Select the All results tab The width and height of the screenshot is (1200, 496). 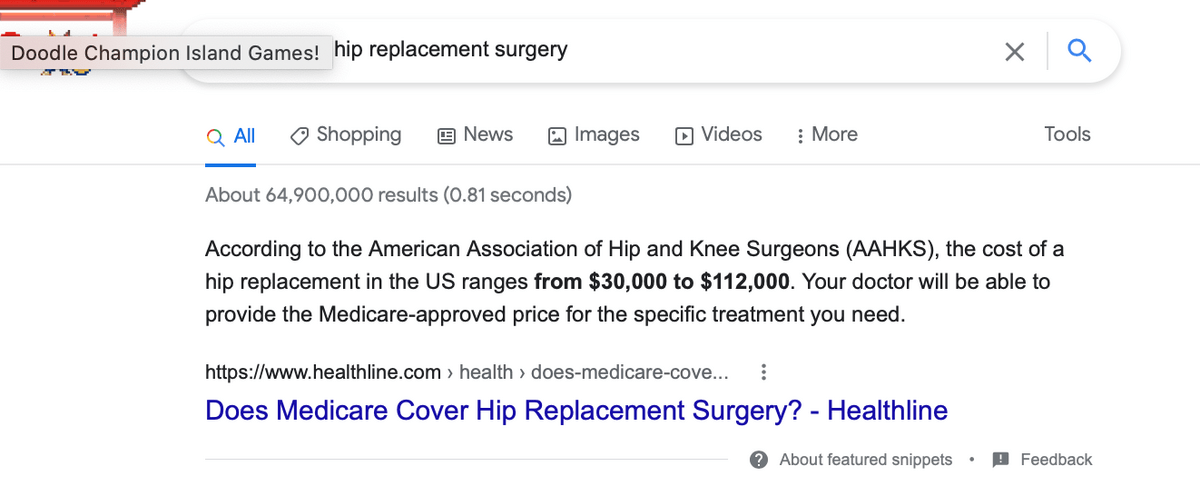point(231,136)
